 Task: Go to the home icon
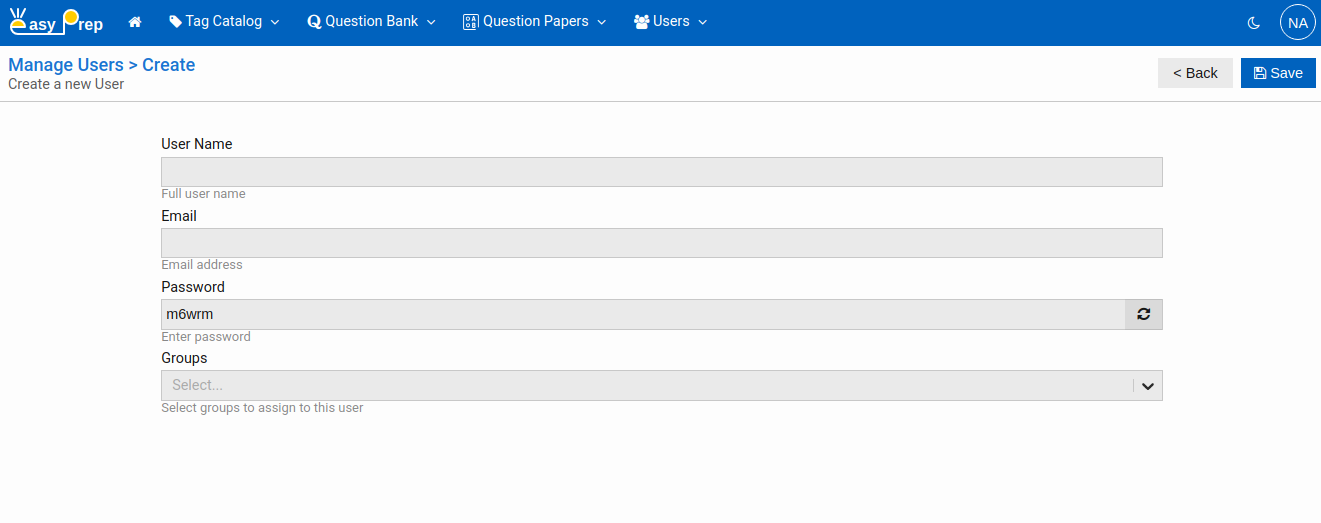(x=135, y=22)
